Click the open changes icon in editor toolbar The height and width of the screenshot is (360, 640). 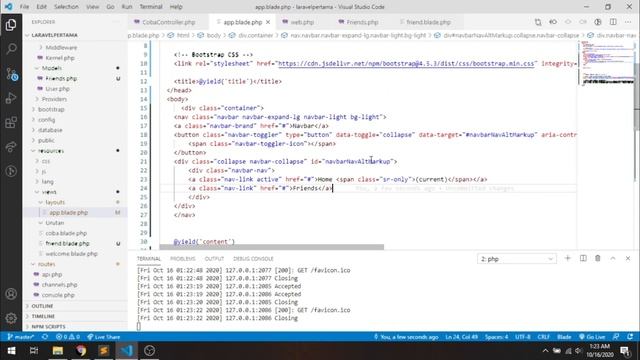(x=538, y=22)
